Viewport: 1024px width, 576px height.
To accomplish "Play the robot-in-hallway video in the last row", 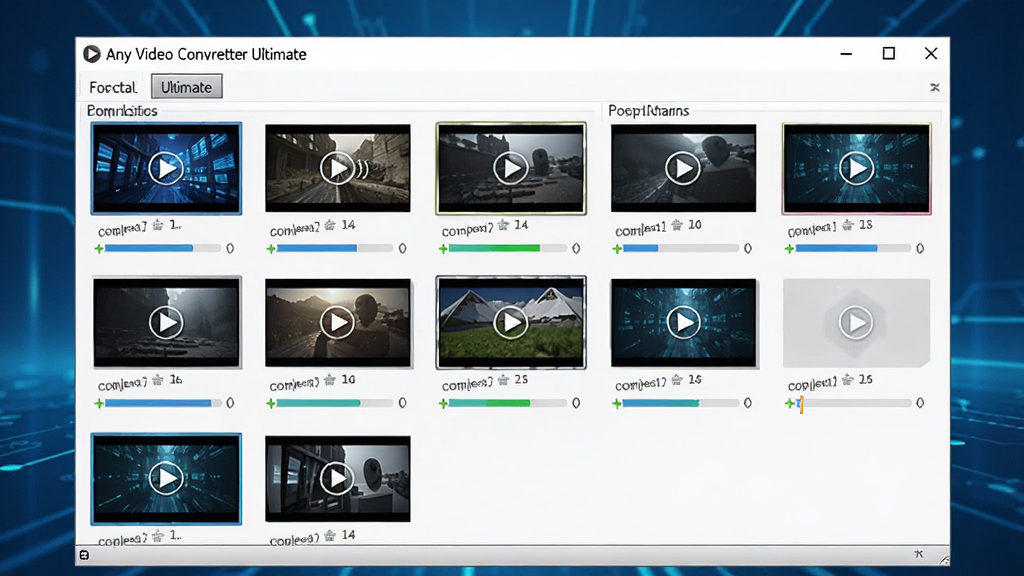I will point(338,479).
